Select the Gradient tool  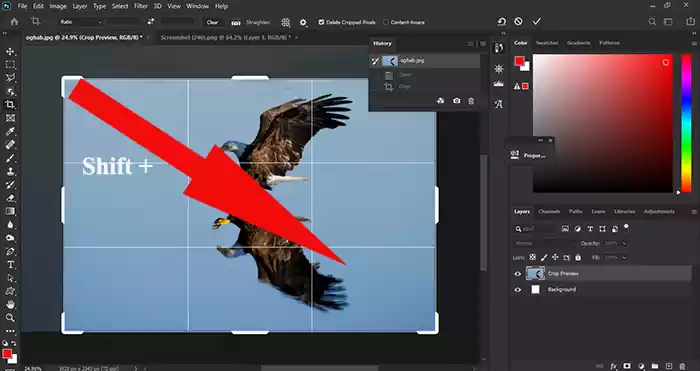click(x=10, y=211)
